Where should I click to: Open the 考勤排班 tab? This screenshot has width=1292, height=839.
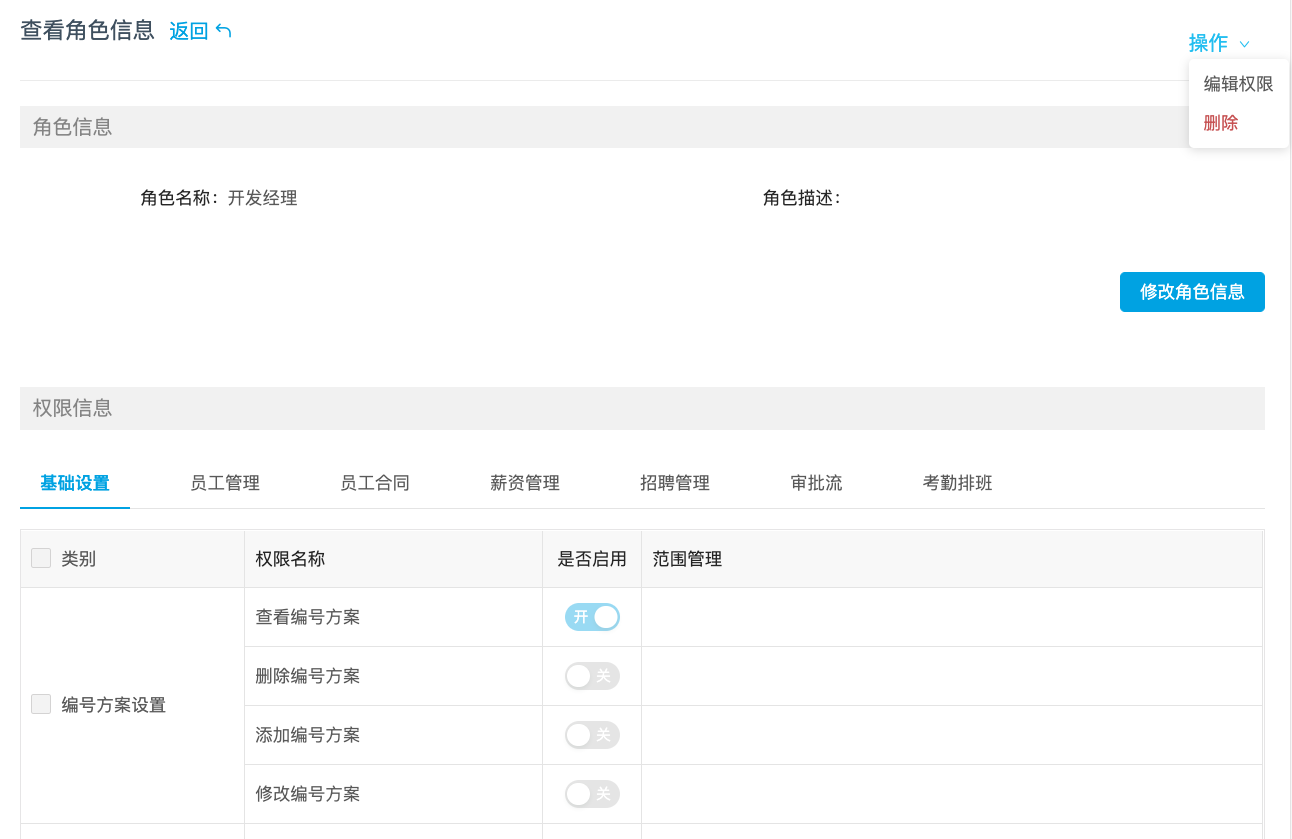pos(957,483)
